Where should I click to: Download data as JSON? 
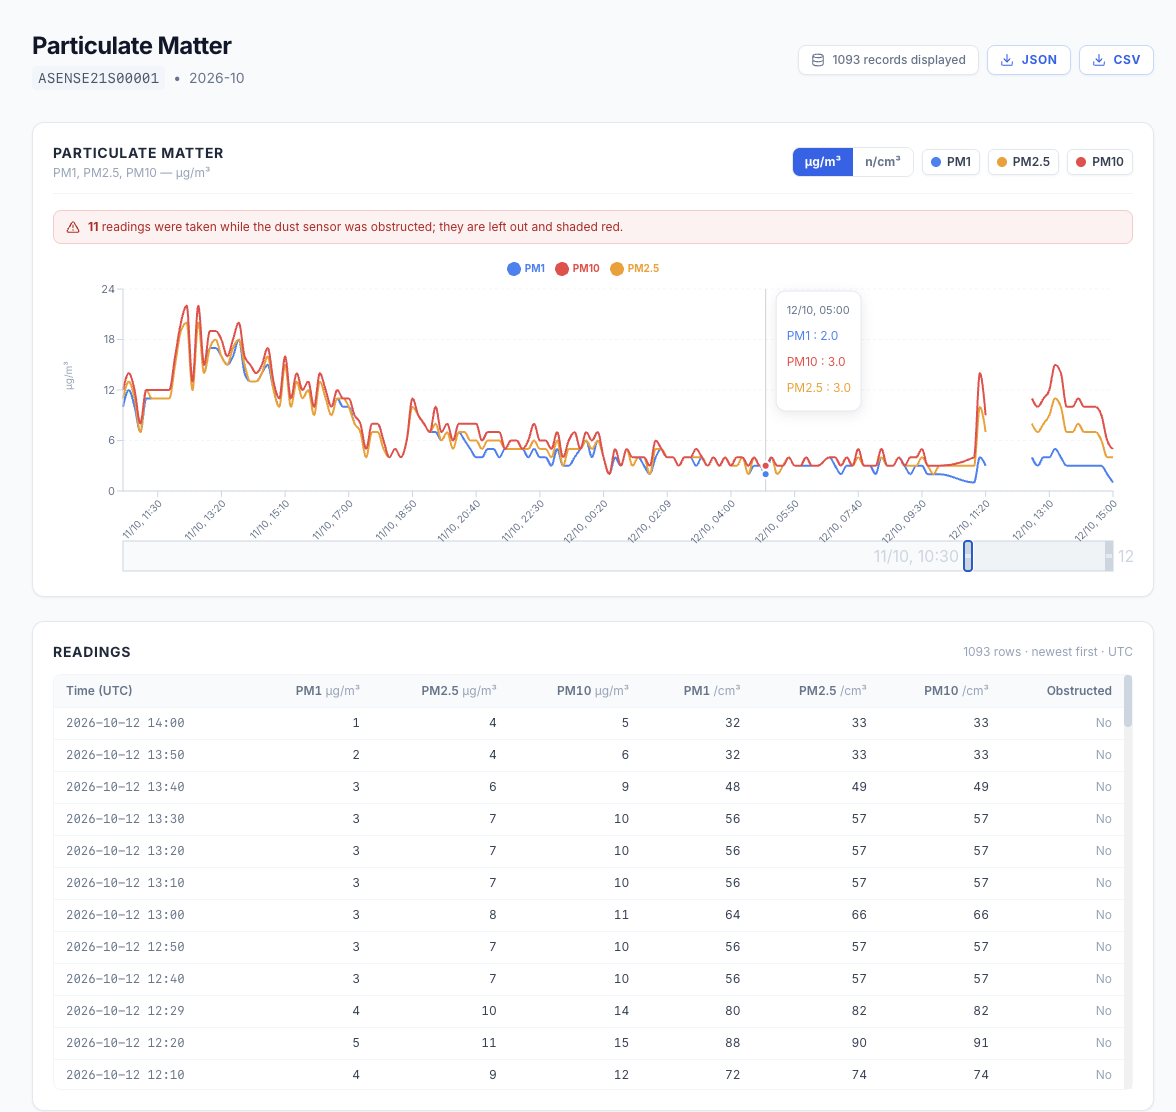(1028, 60)
